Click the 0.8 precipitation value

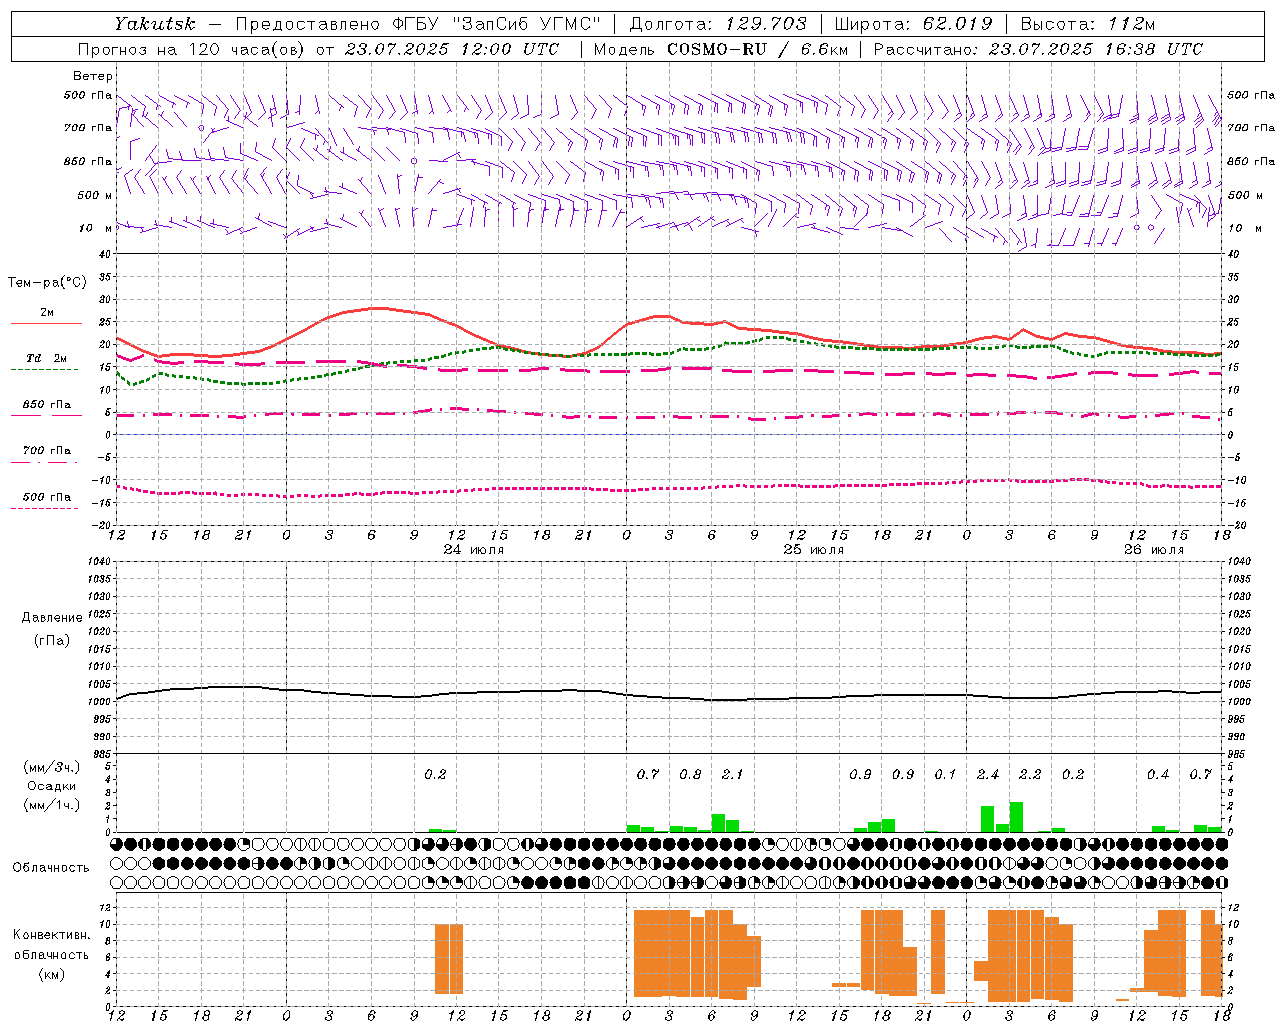point(690,775)
